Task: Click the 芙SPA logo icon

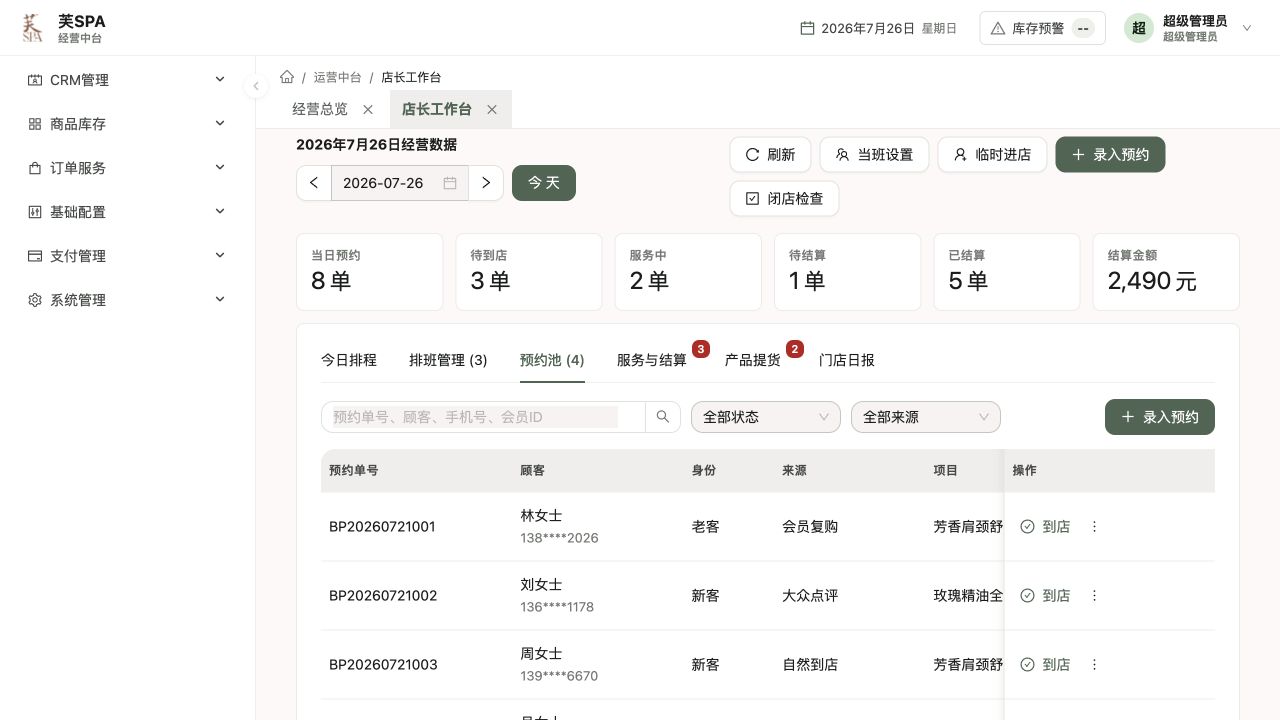Action: 33,28
